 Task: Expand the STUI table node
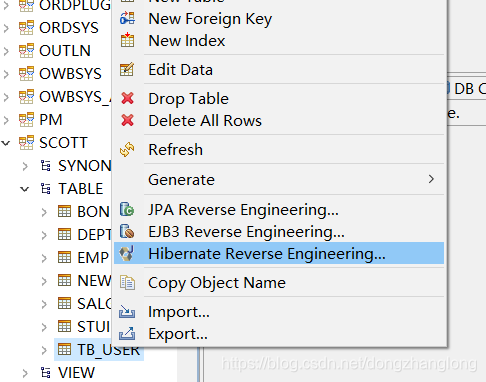44,327
